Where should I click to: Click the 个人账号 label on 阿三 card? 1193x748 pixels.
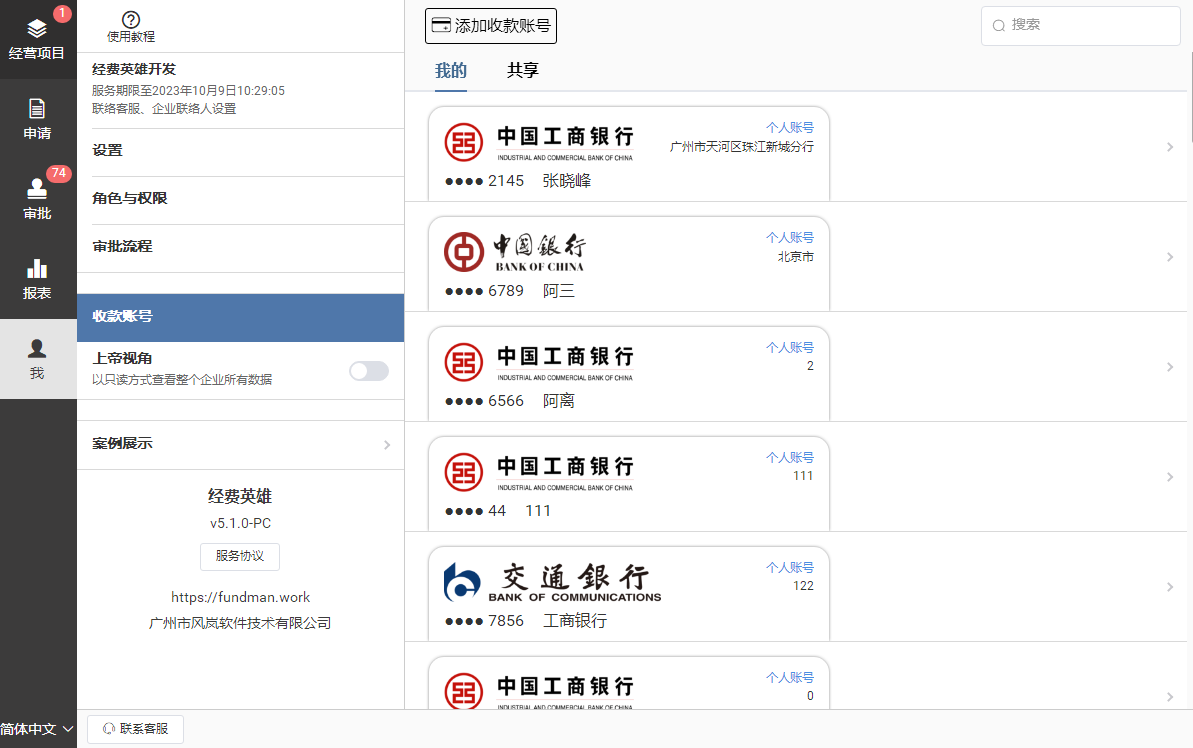click(790, 238)
